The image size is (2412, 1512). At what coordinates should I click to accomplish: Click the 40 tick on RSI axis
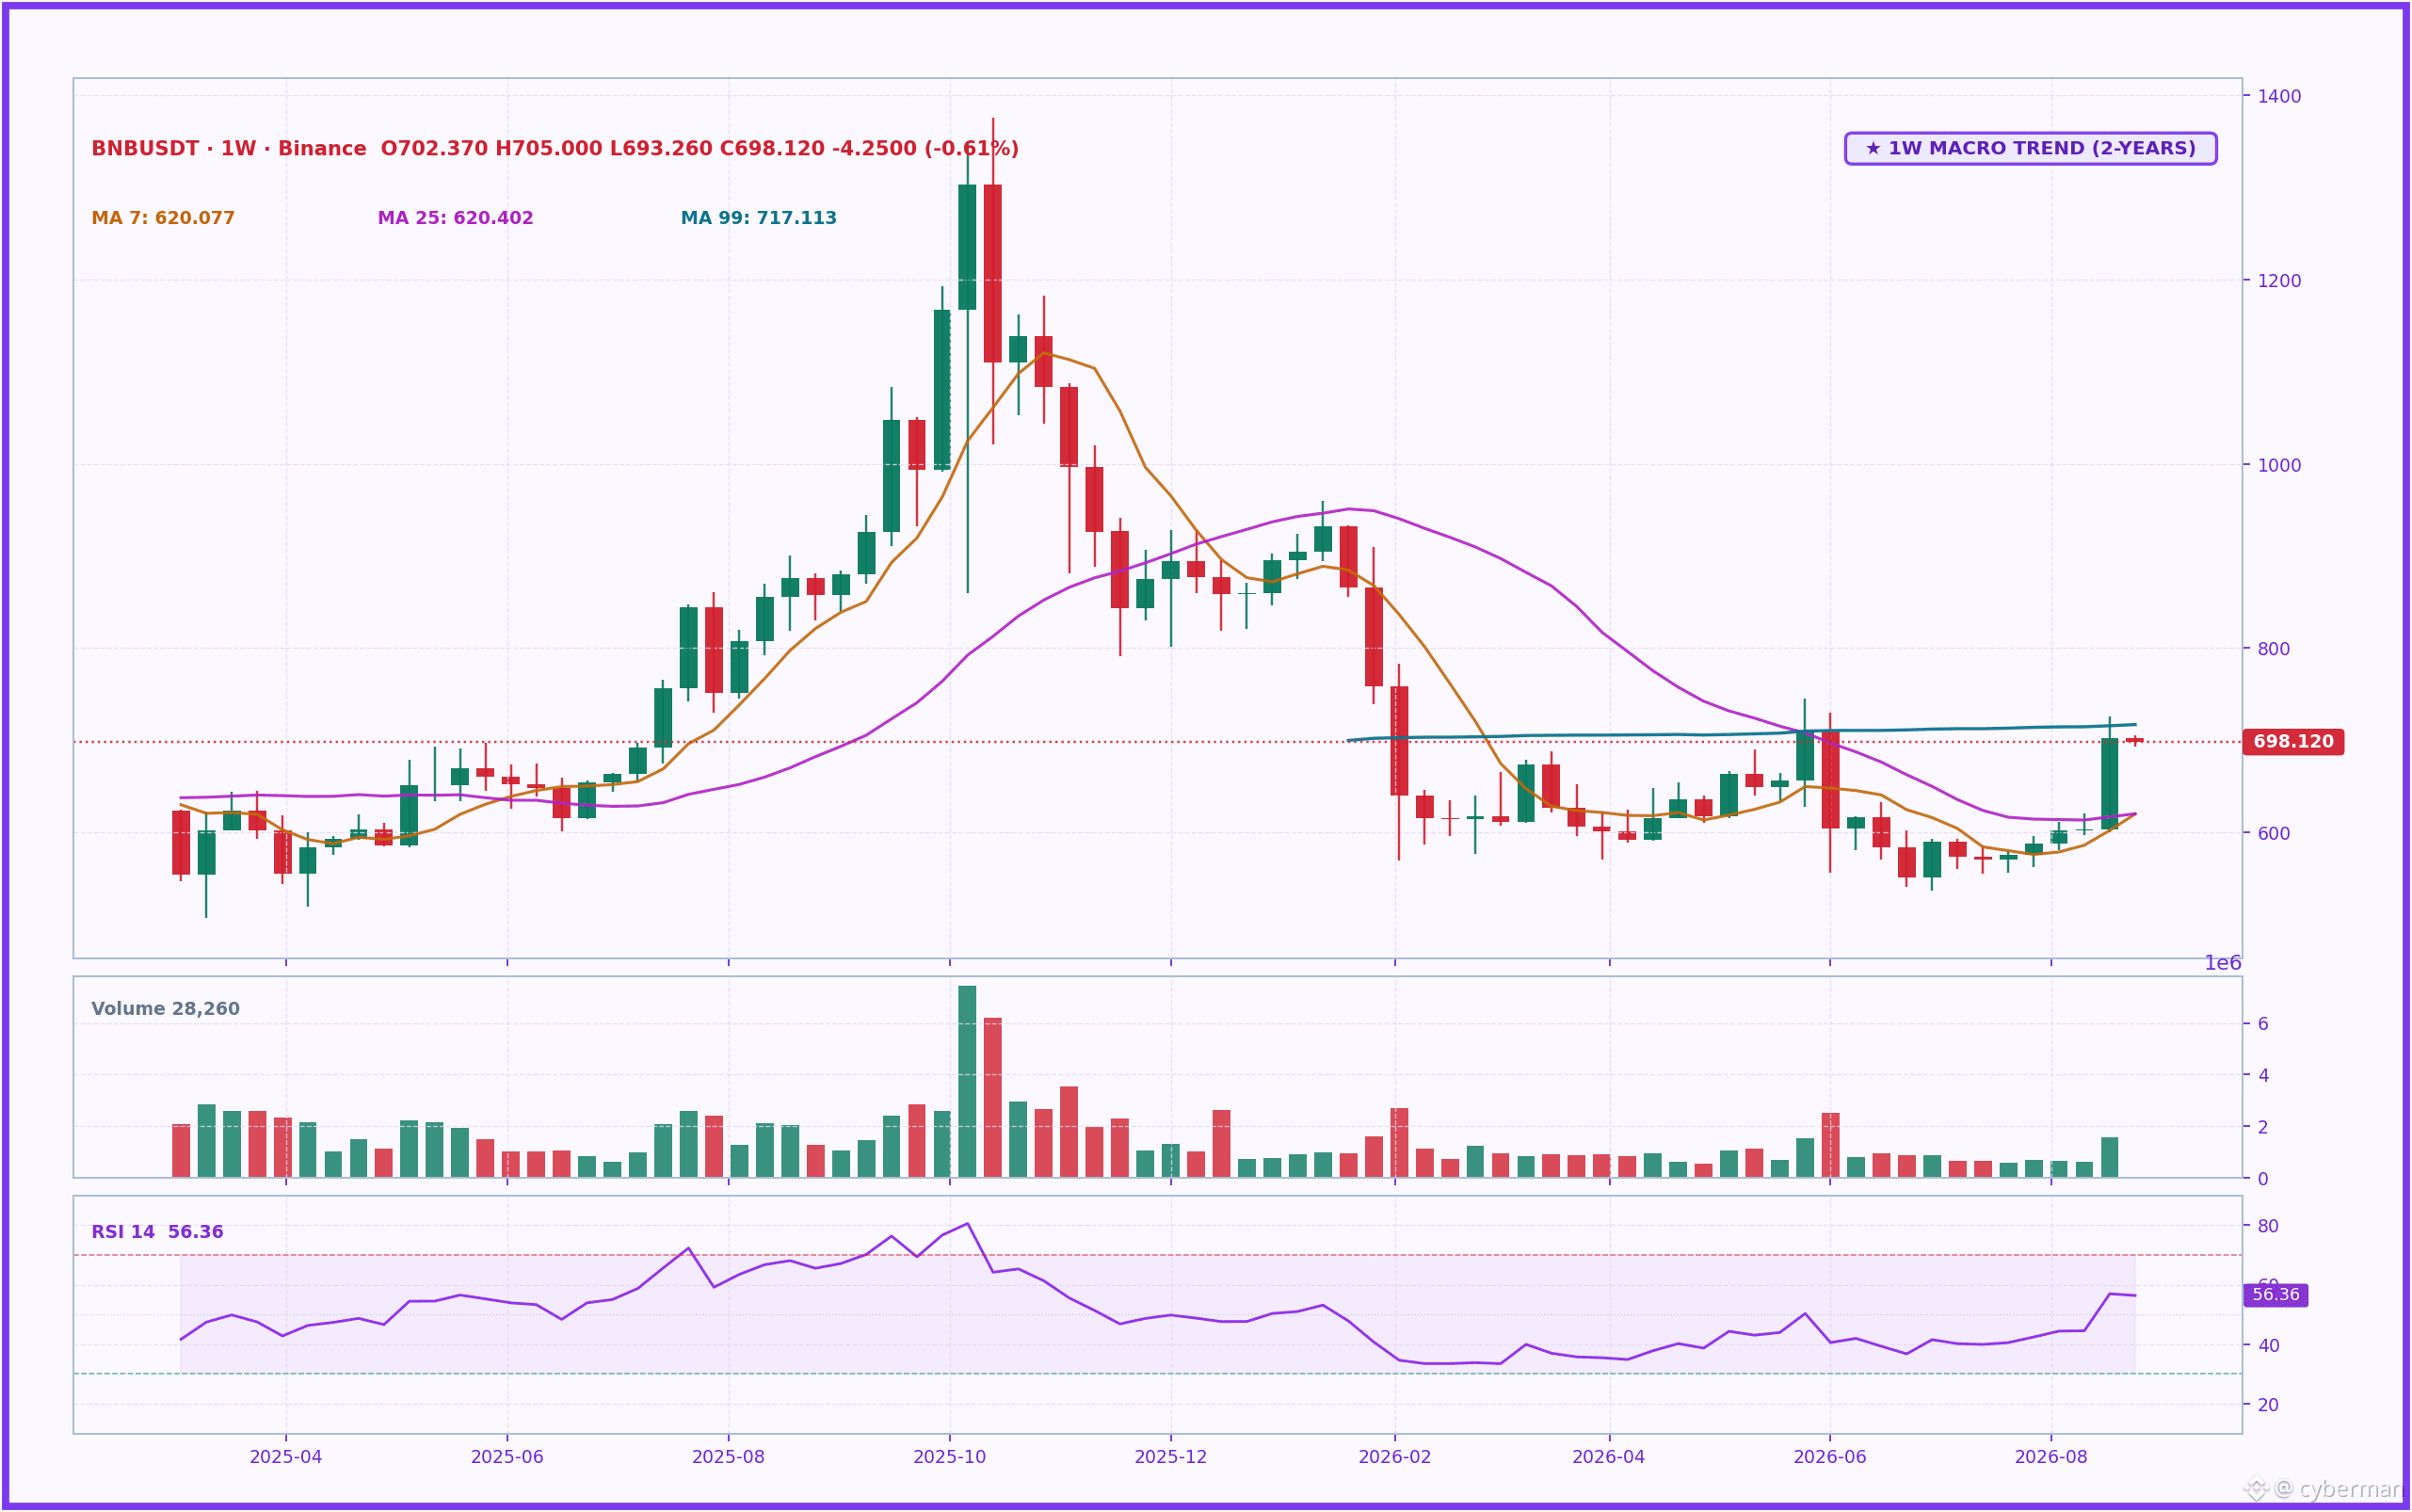(2269, 1346)
